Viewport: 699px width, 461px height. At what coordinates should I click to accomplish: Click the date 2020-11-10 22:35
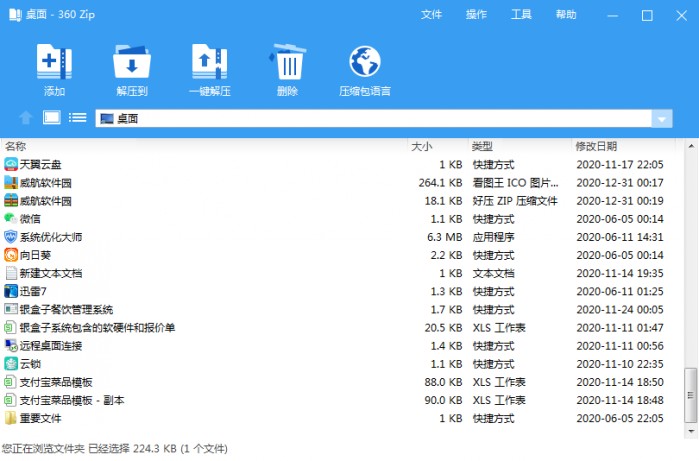coord(620,364)
